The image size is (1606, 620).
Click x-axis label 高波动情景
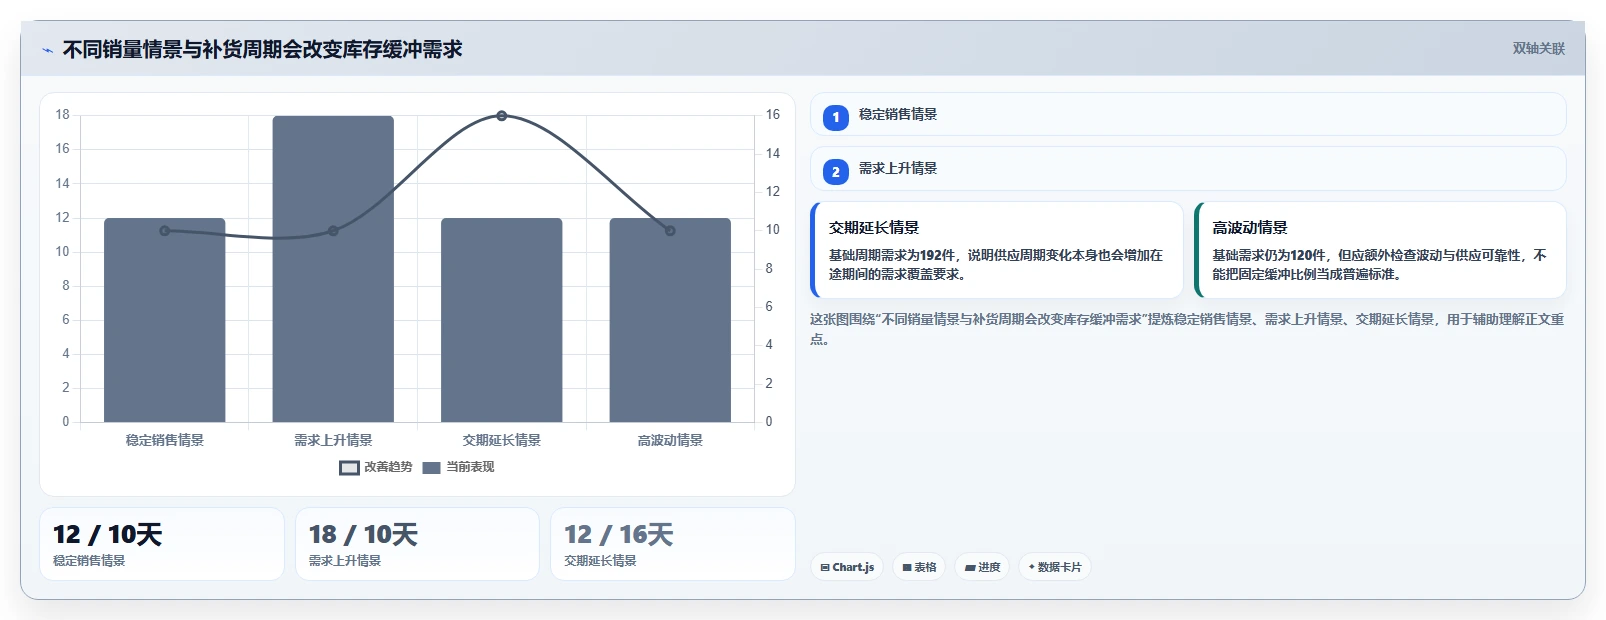(x=670, y=440)
